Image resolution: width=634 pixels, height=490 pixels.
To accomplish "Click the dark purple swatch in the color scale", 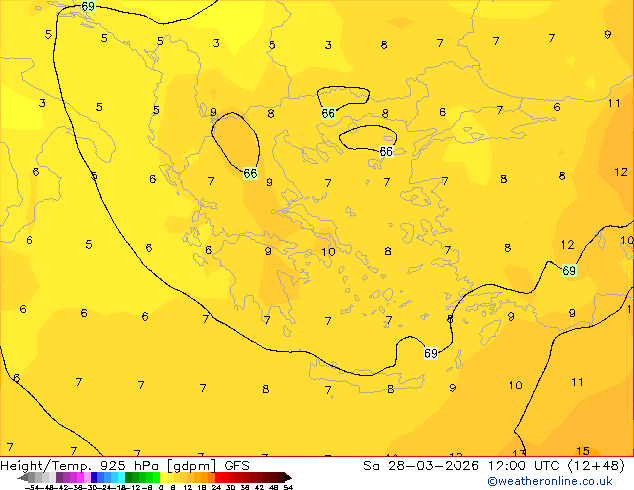I will pos(59,478).
